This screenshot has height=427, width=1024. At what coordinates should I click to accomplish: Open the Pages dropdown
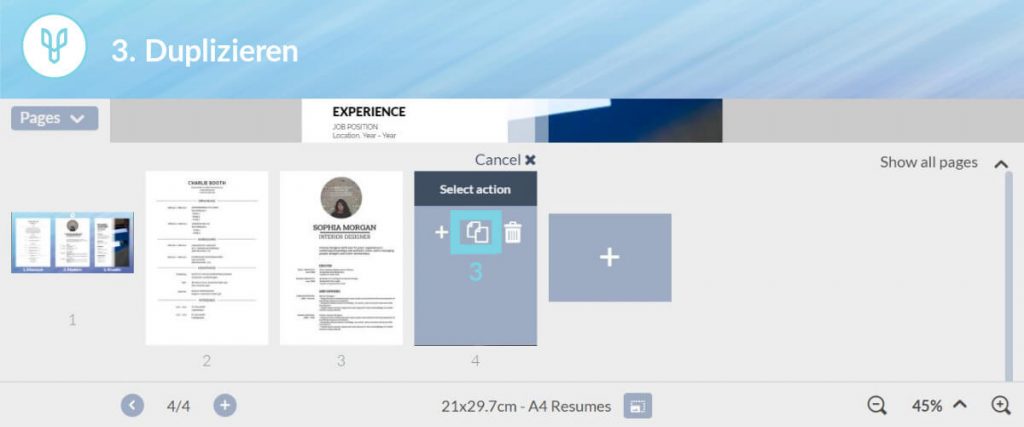pos(54,118)
